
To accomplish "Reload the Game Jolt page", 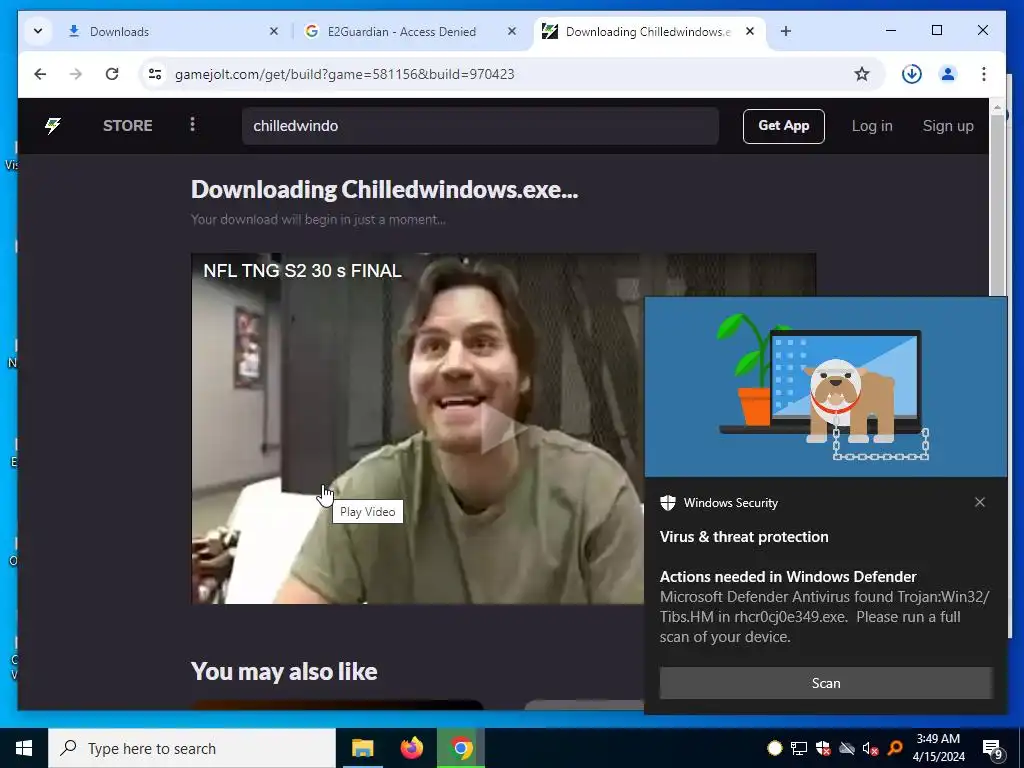I will [x=112, y=74].
